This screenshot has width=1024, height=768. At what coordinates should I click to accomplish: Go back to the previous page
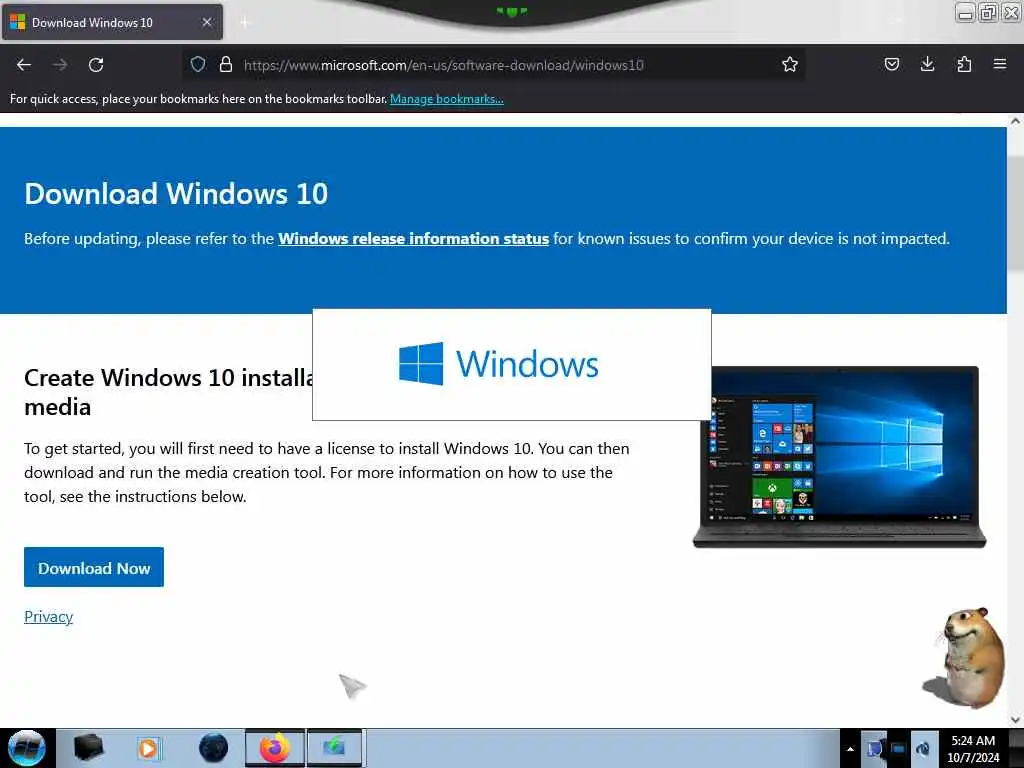pyautogui.click(x=24, y=65)
